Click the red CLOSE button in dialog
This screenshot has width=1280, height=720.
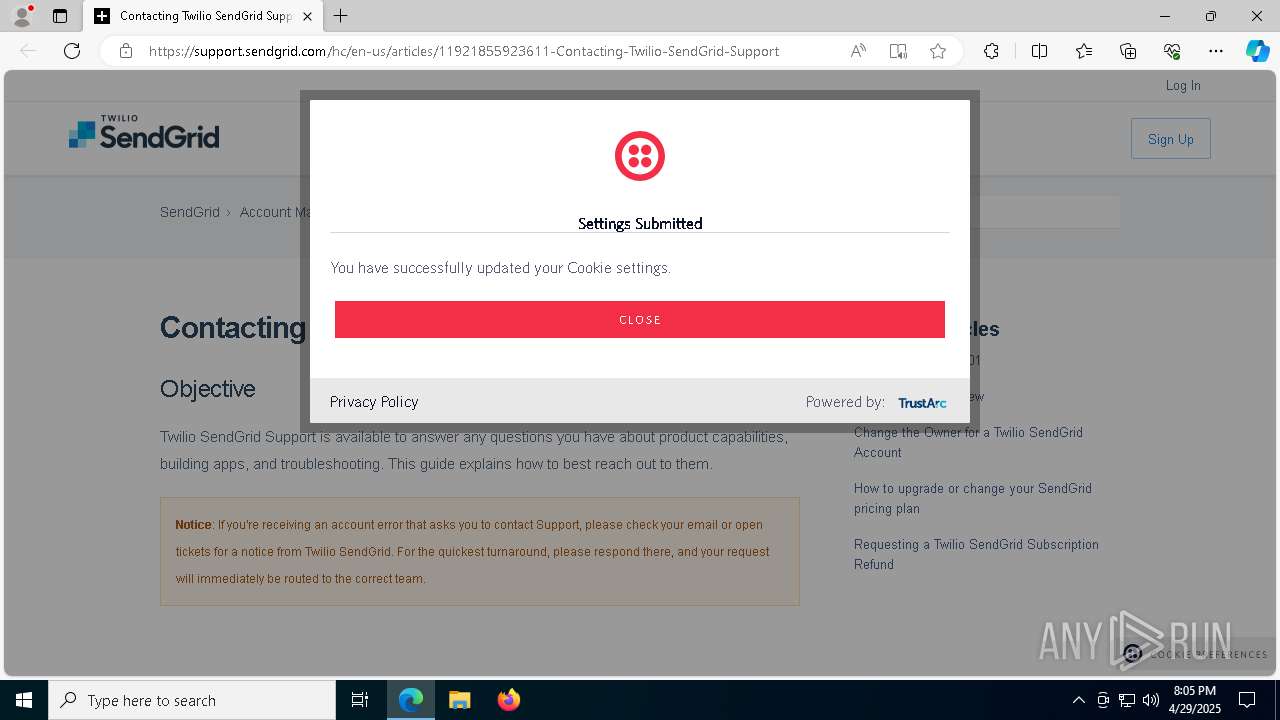(640, 319)
